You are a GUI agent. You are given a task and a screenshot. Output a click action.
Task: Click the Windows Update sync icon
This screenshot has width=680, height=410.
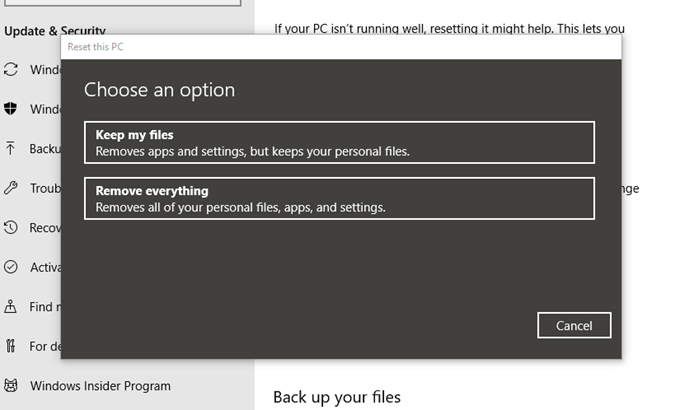[x=12, y=69]
